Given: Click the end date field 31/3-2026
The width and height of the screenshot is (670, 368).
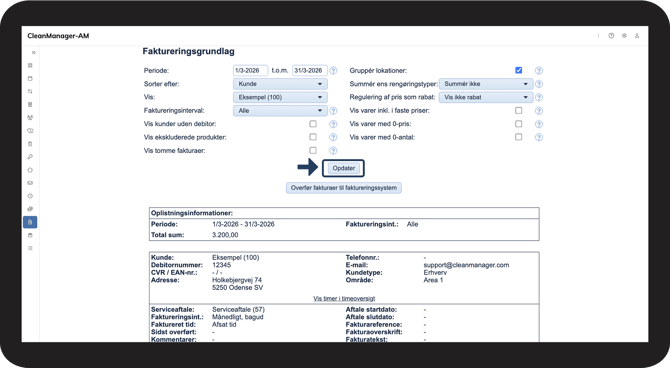Looking at the screenshot, I should pos(310,71).
